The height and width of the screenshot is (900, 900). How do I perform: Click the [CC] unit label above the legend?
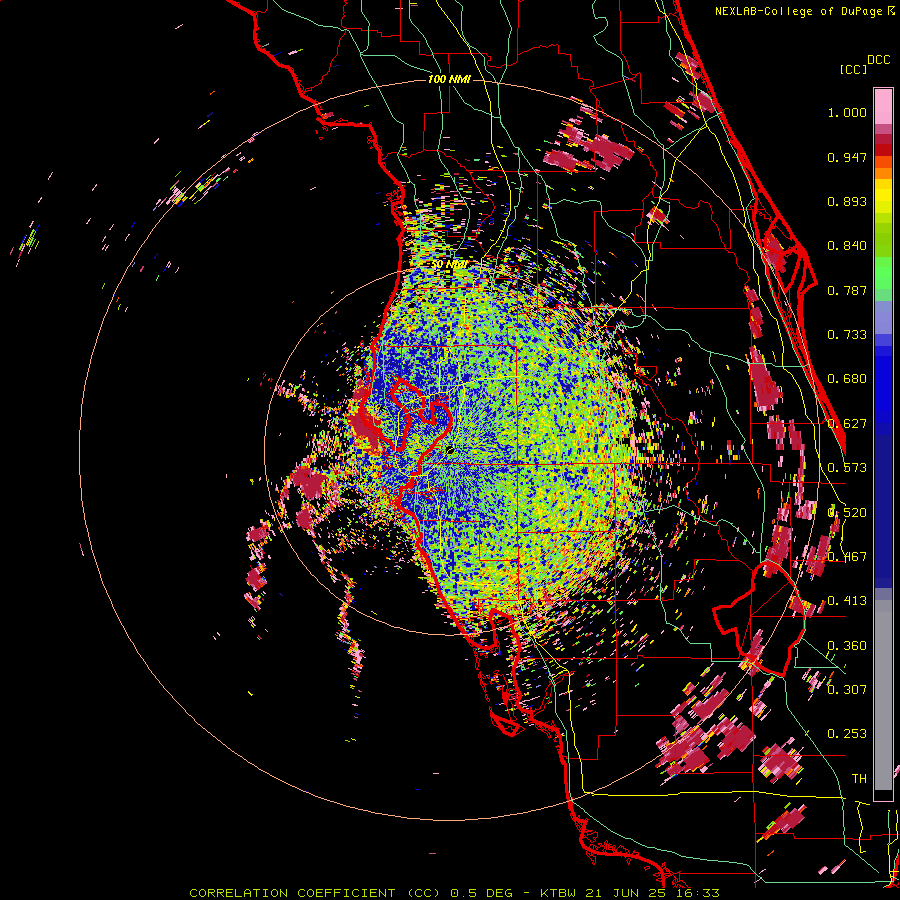[x=853, y=69]
